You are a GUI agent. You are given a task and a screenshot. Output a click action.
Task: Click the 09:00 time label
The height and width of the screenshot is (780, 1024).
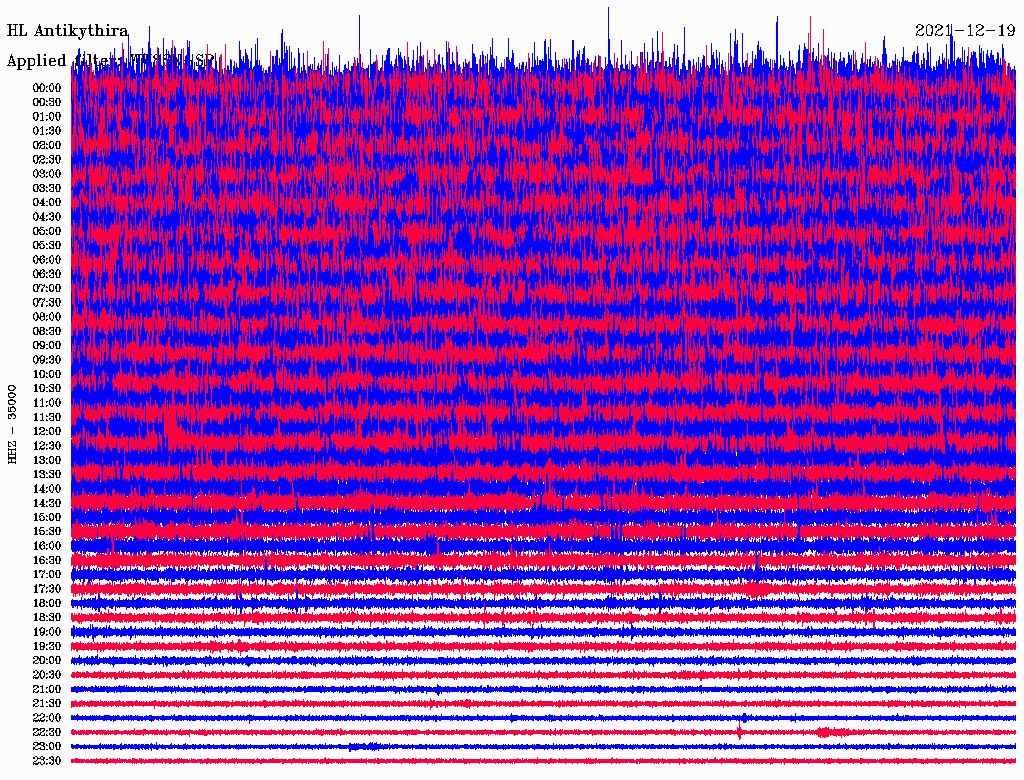tap(47, 346)
